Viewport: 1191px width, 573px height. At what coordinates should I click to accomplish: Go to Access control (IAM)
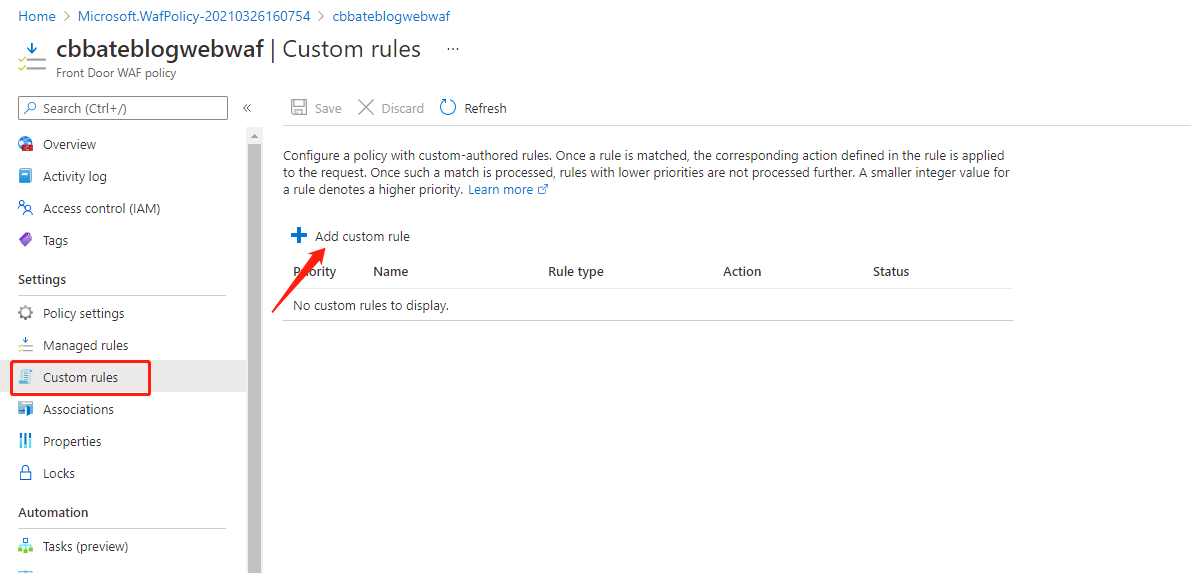coord(102,208)
